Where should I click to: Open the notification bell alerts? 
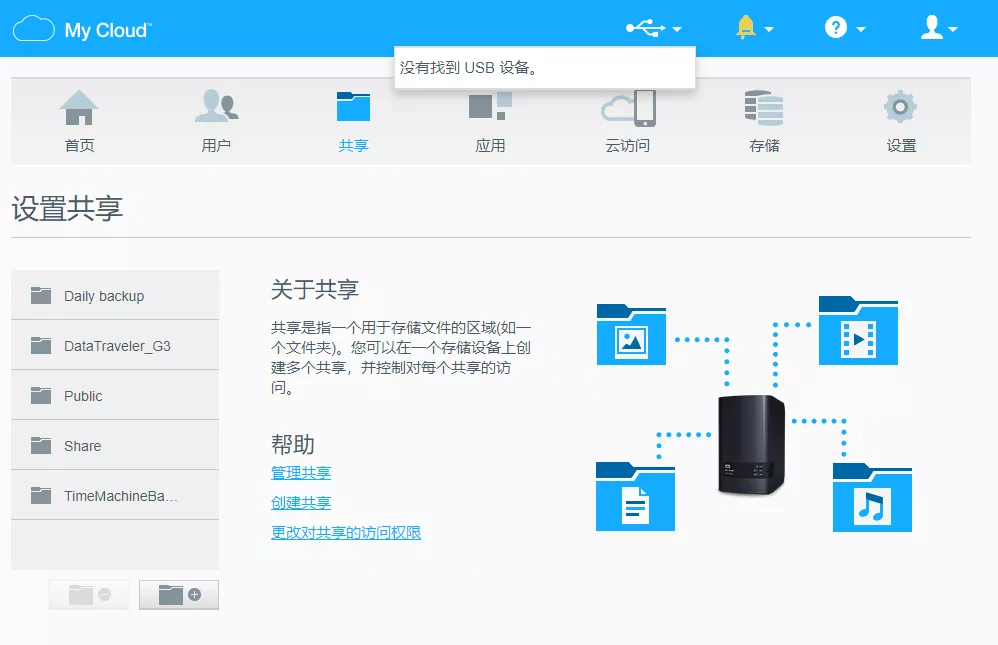745,27
